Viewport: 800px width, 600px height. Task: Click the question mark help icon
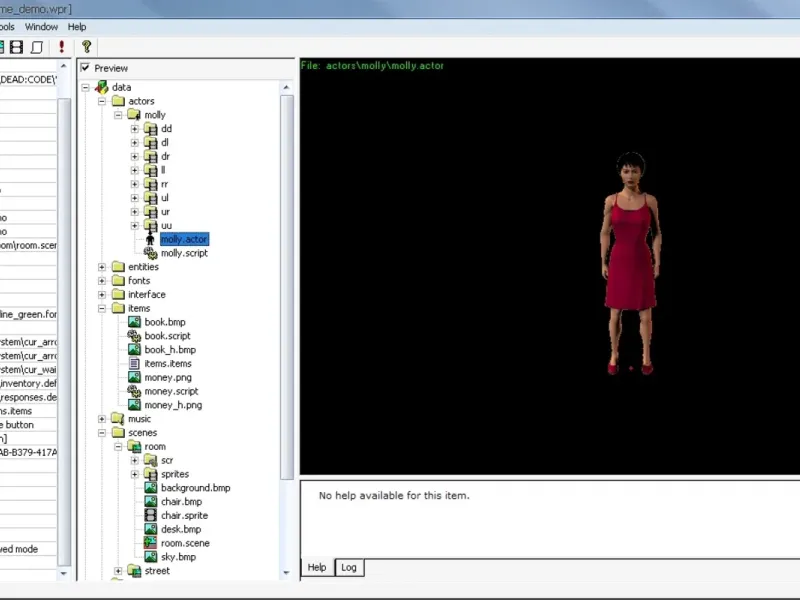(86, 47)
